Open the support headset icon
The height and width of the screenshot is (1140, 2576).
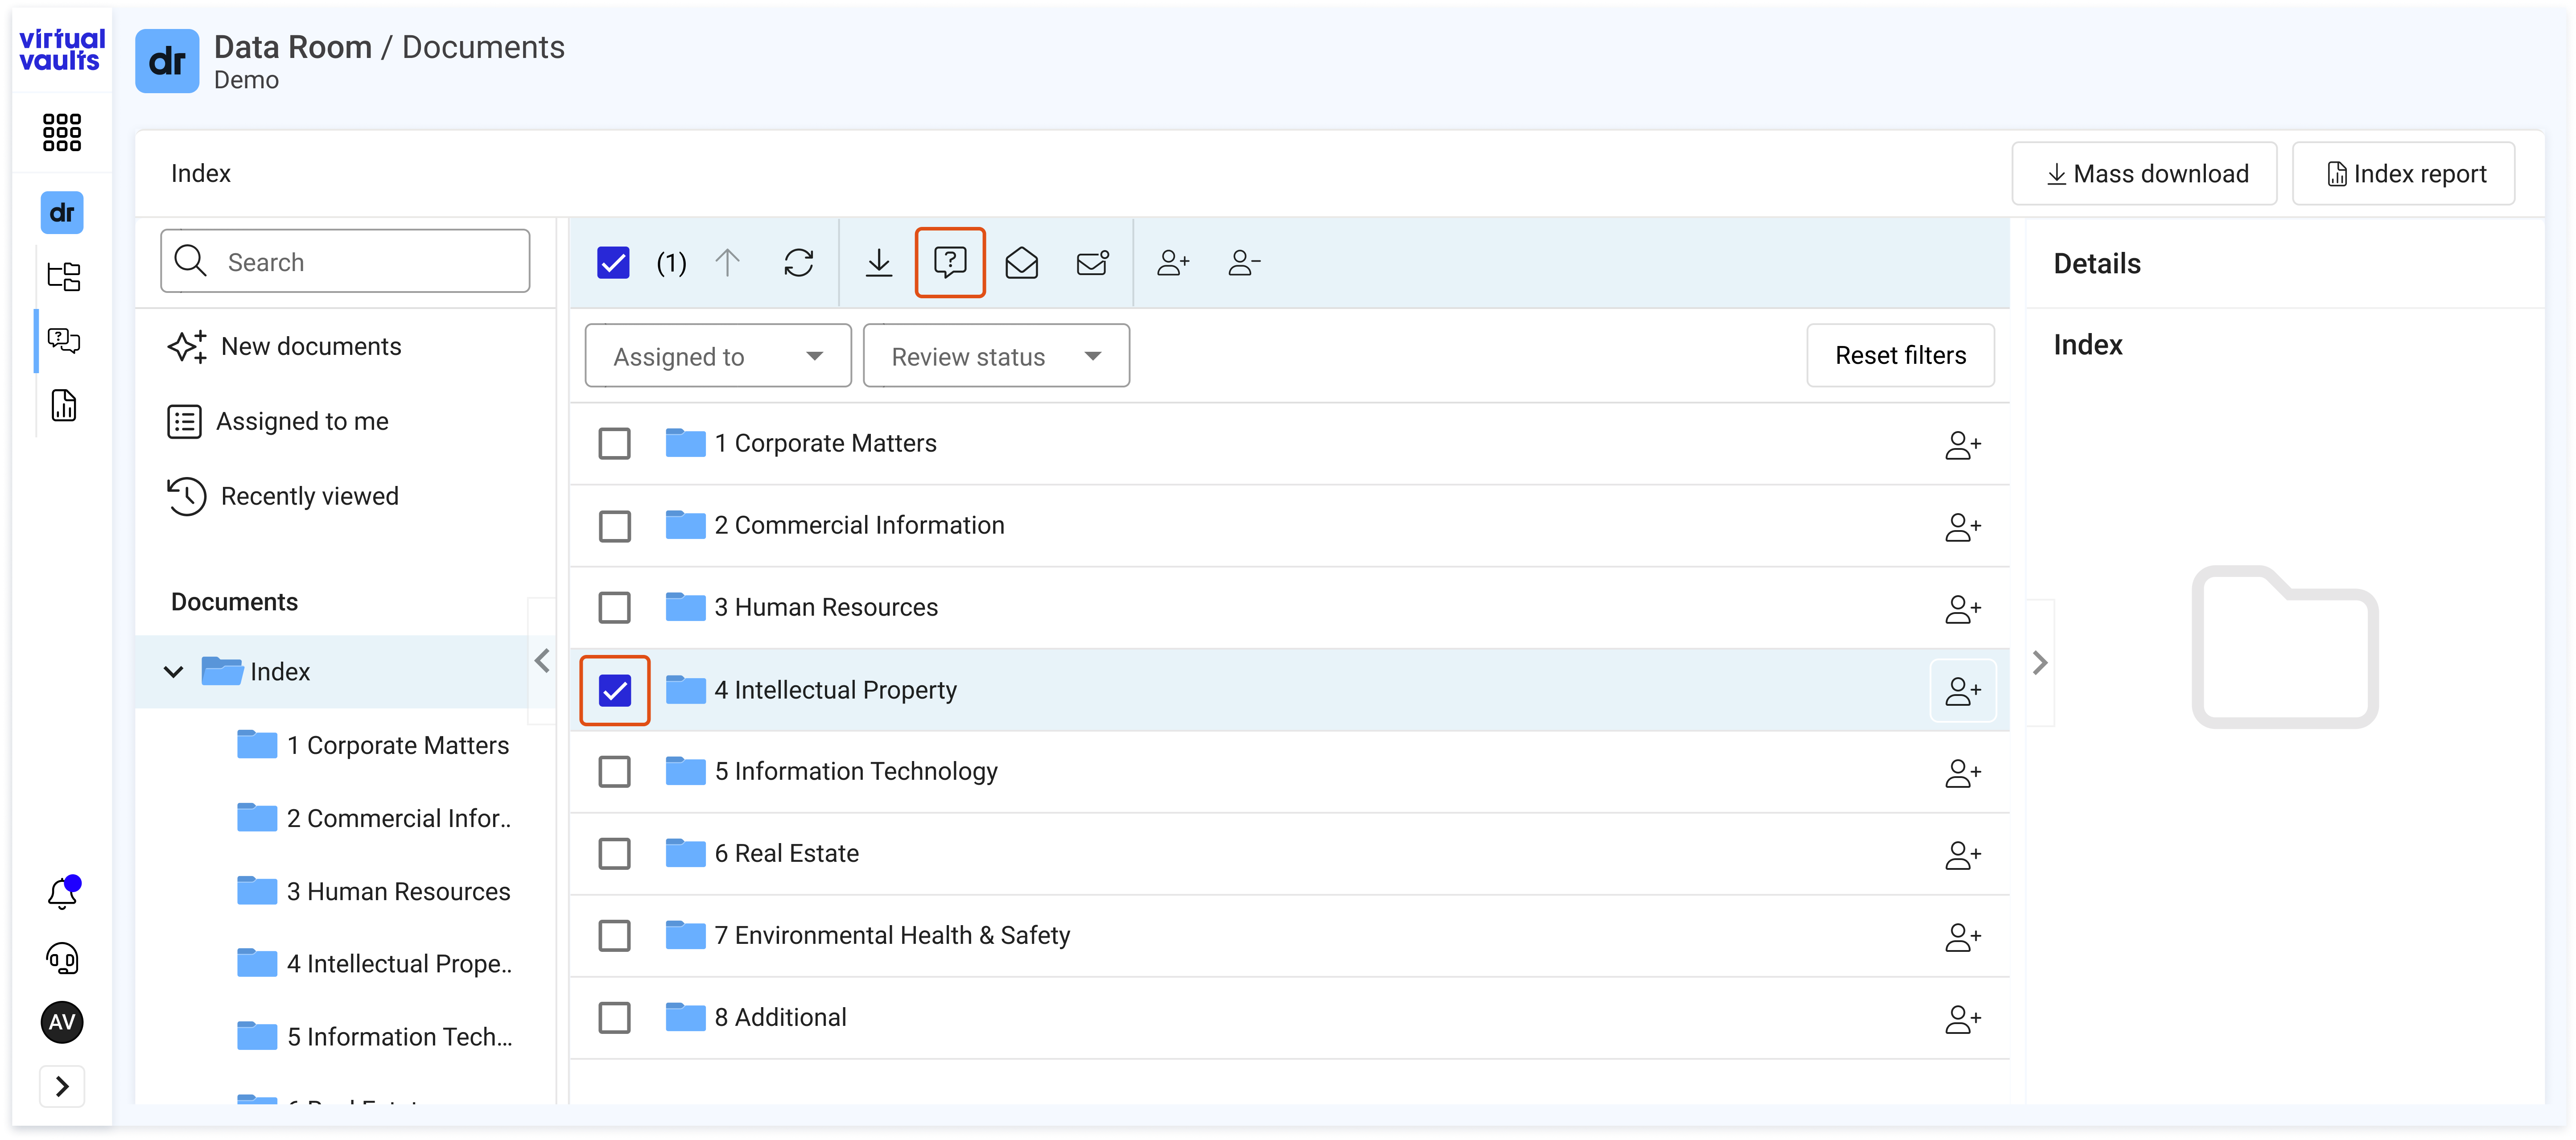tap(62, 958)
